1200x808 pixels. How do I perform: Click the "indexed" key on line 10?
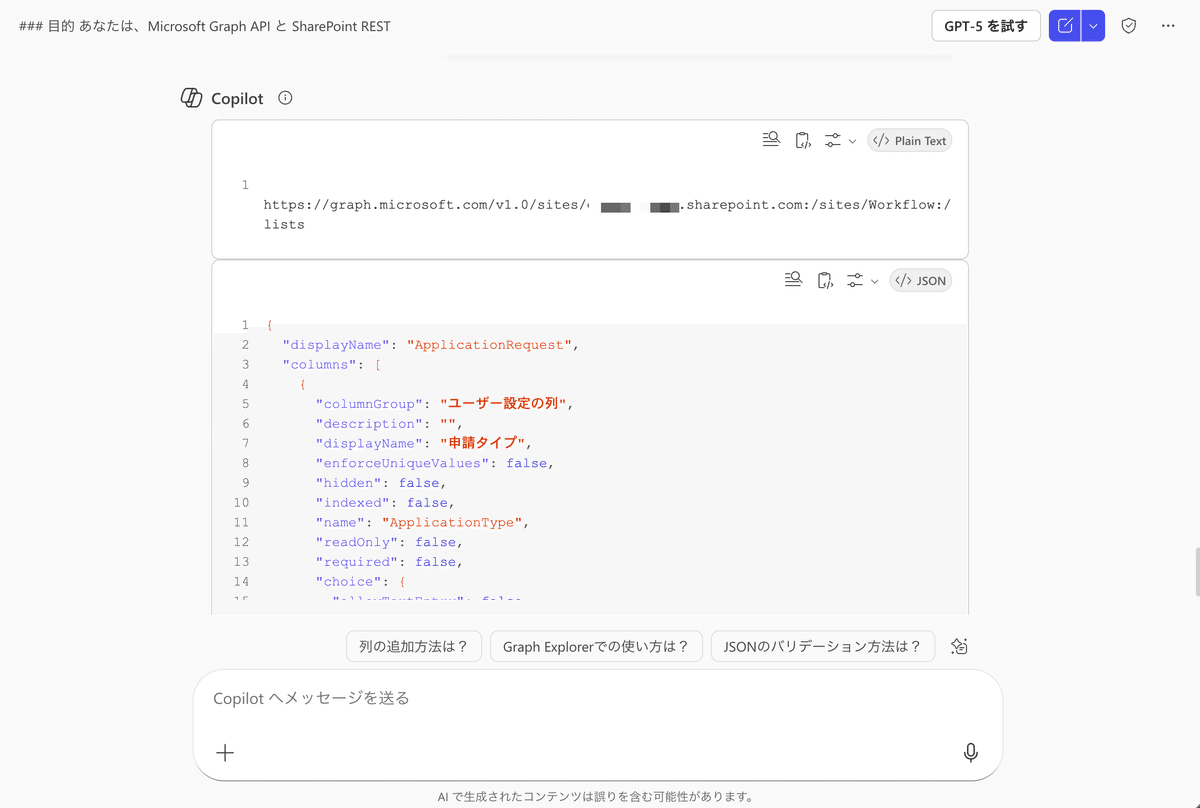(353, 502)
